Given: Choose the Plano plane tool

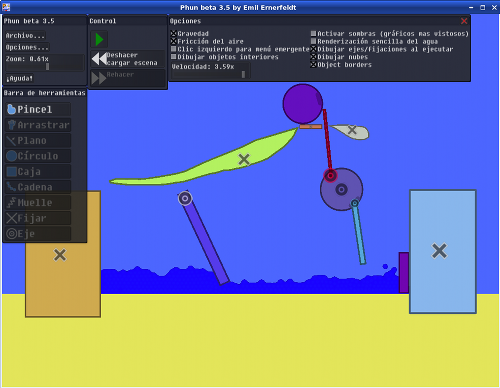Looking at the screenshot, I should (x=38, y=140).
